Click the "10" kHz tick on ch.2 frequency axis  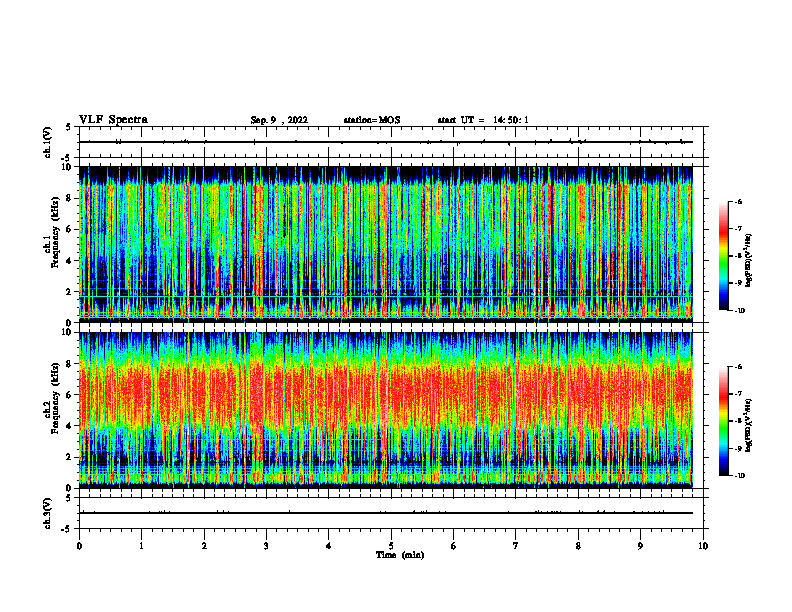[x=68, y=332]
